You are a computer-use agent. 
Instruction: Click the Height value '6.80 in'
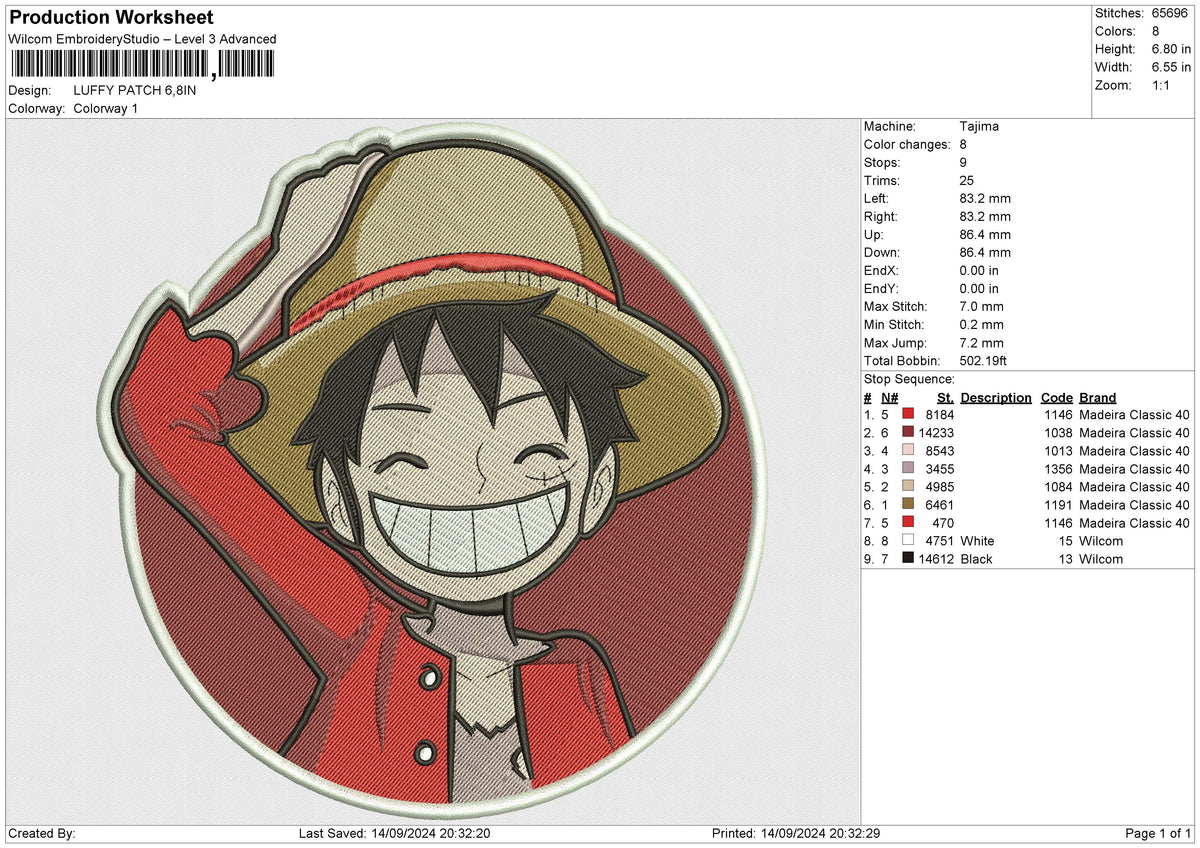pos(1171,49)
